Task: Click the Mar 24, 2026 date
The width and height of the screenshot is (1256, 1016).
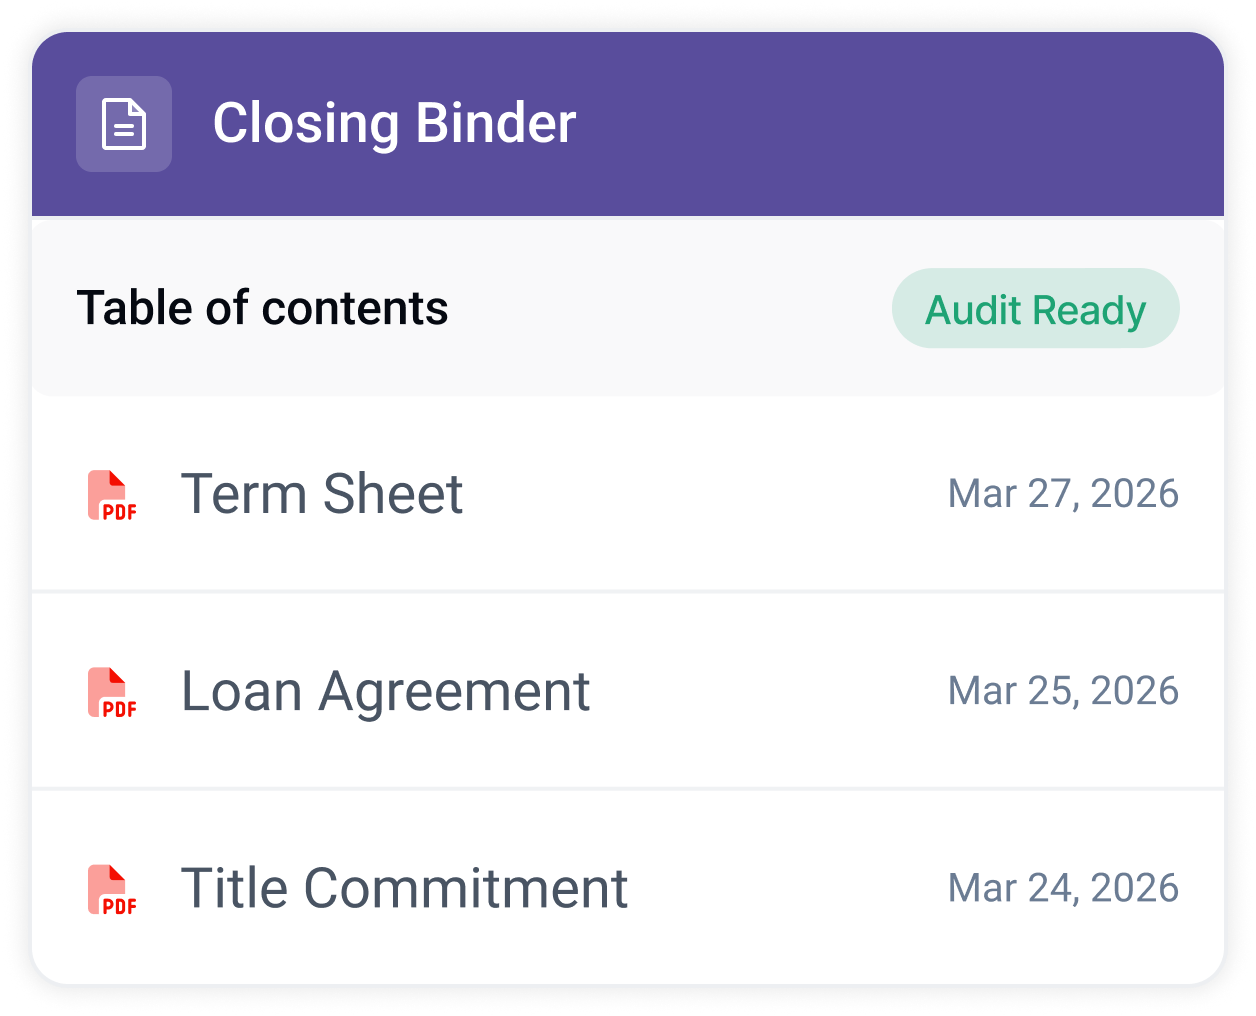Action: 1063,888
